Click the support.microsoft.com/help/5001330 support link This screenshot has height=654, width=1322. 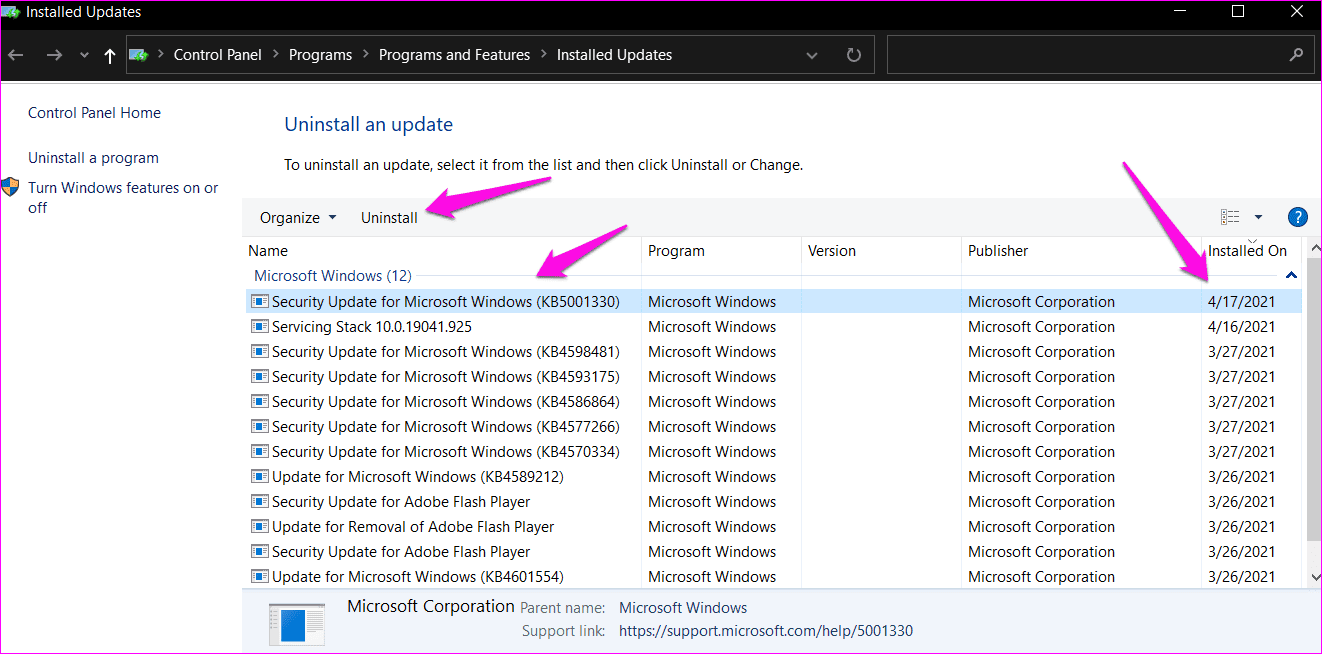766,631
